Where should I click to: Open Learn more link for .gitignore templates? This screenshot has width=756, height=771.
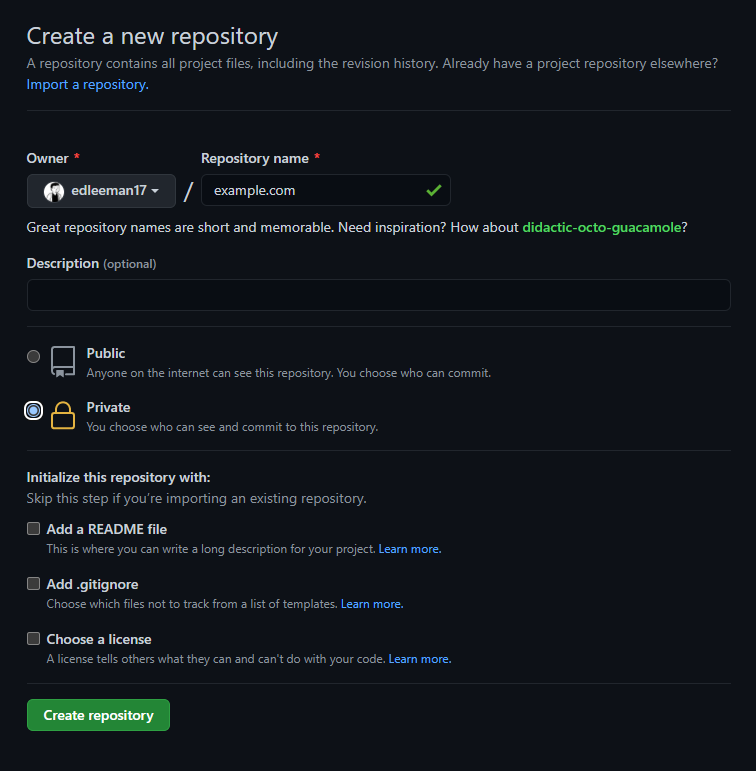coord(371,604)
